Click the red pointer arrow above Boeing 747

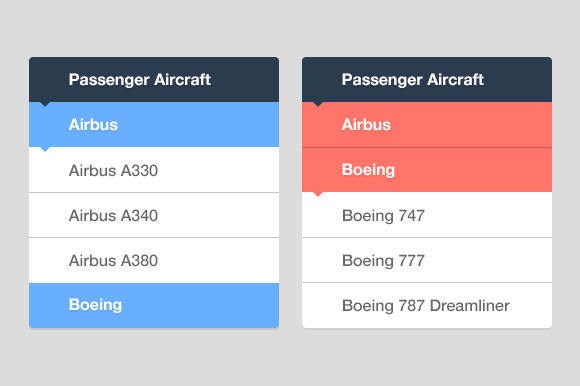coord(318,194)
